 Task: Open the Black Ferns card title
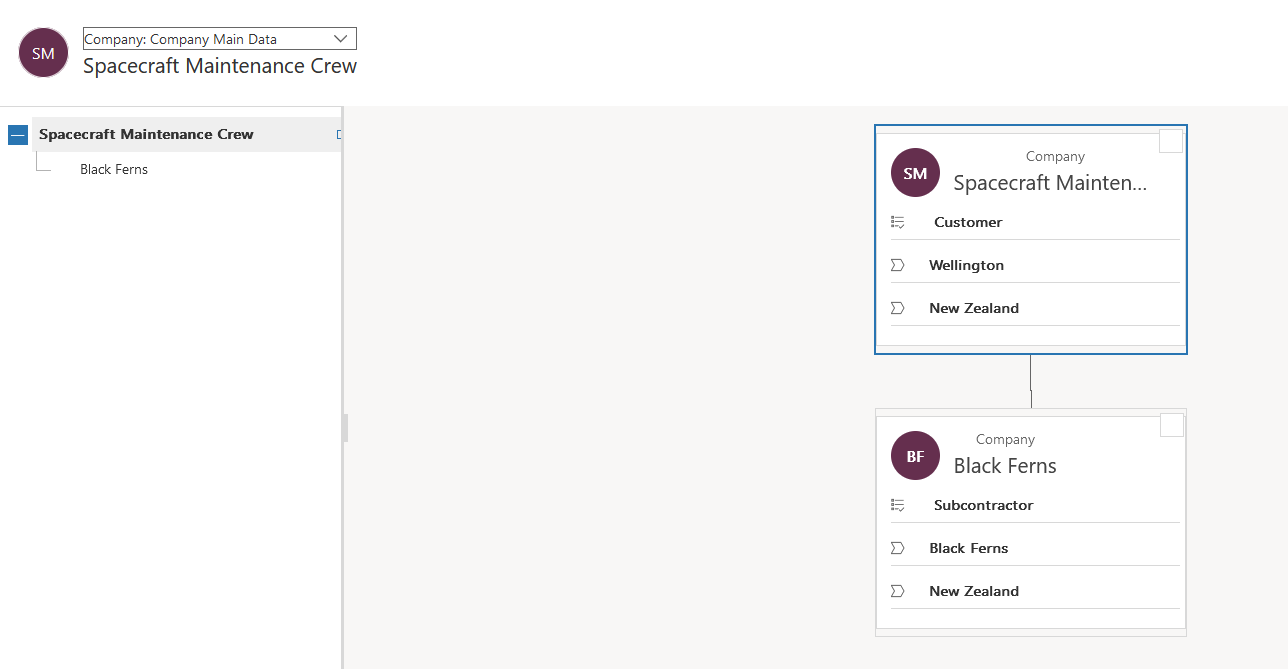coord(1004,466)
